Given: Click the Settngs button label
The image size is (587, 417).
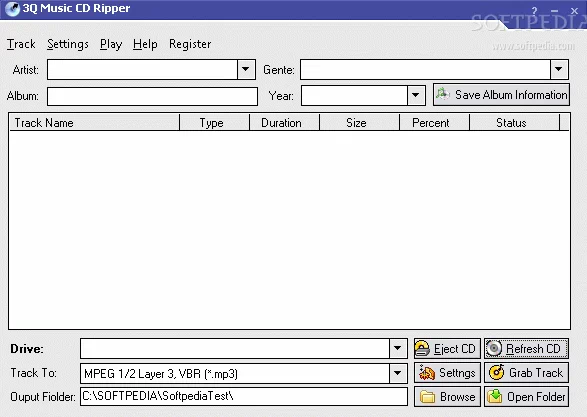Looking at the screenshot, I should [457, 373].
